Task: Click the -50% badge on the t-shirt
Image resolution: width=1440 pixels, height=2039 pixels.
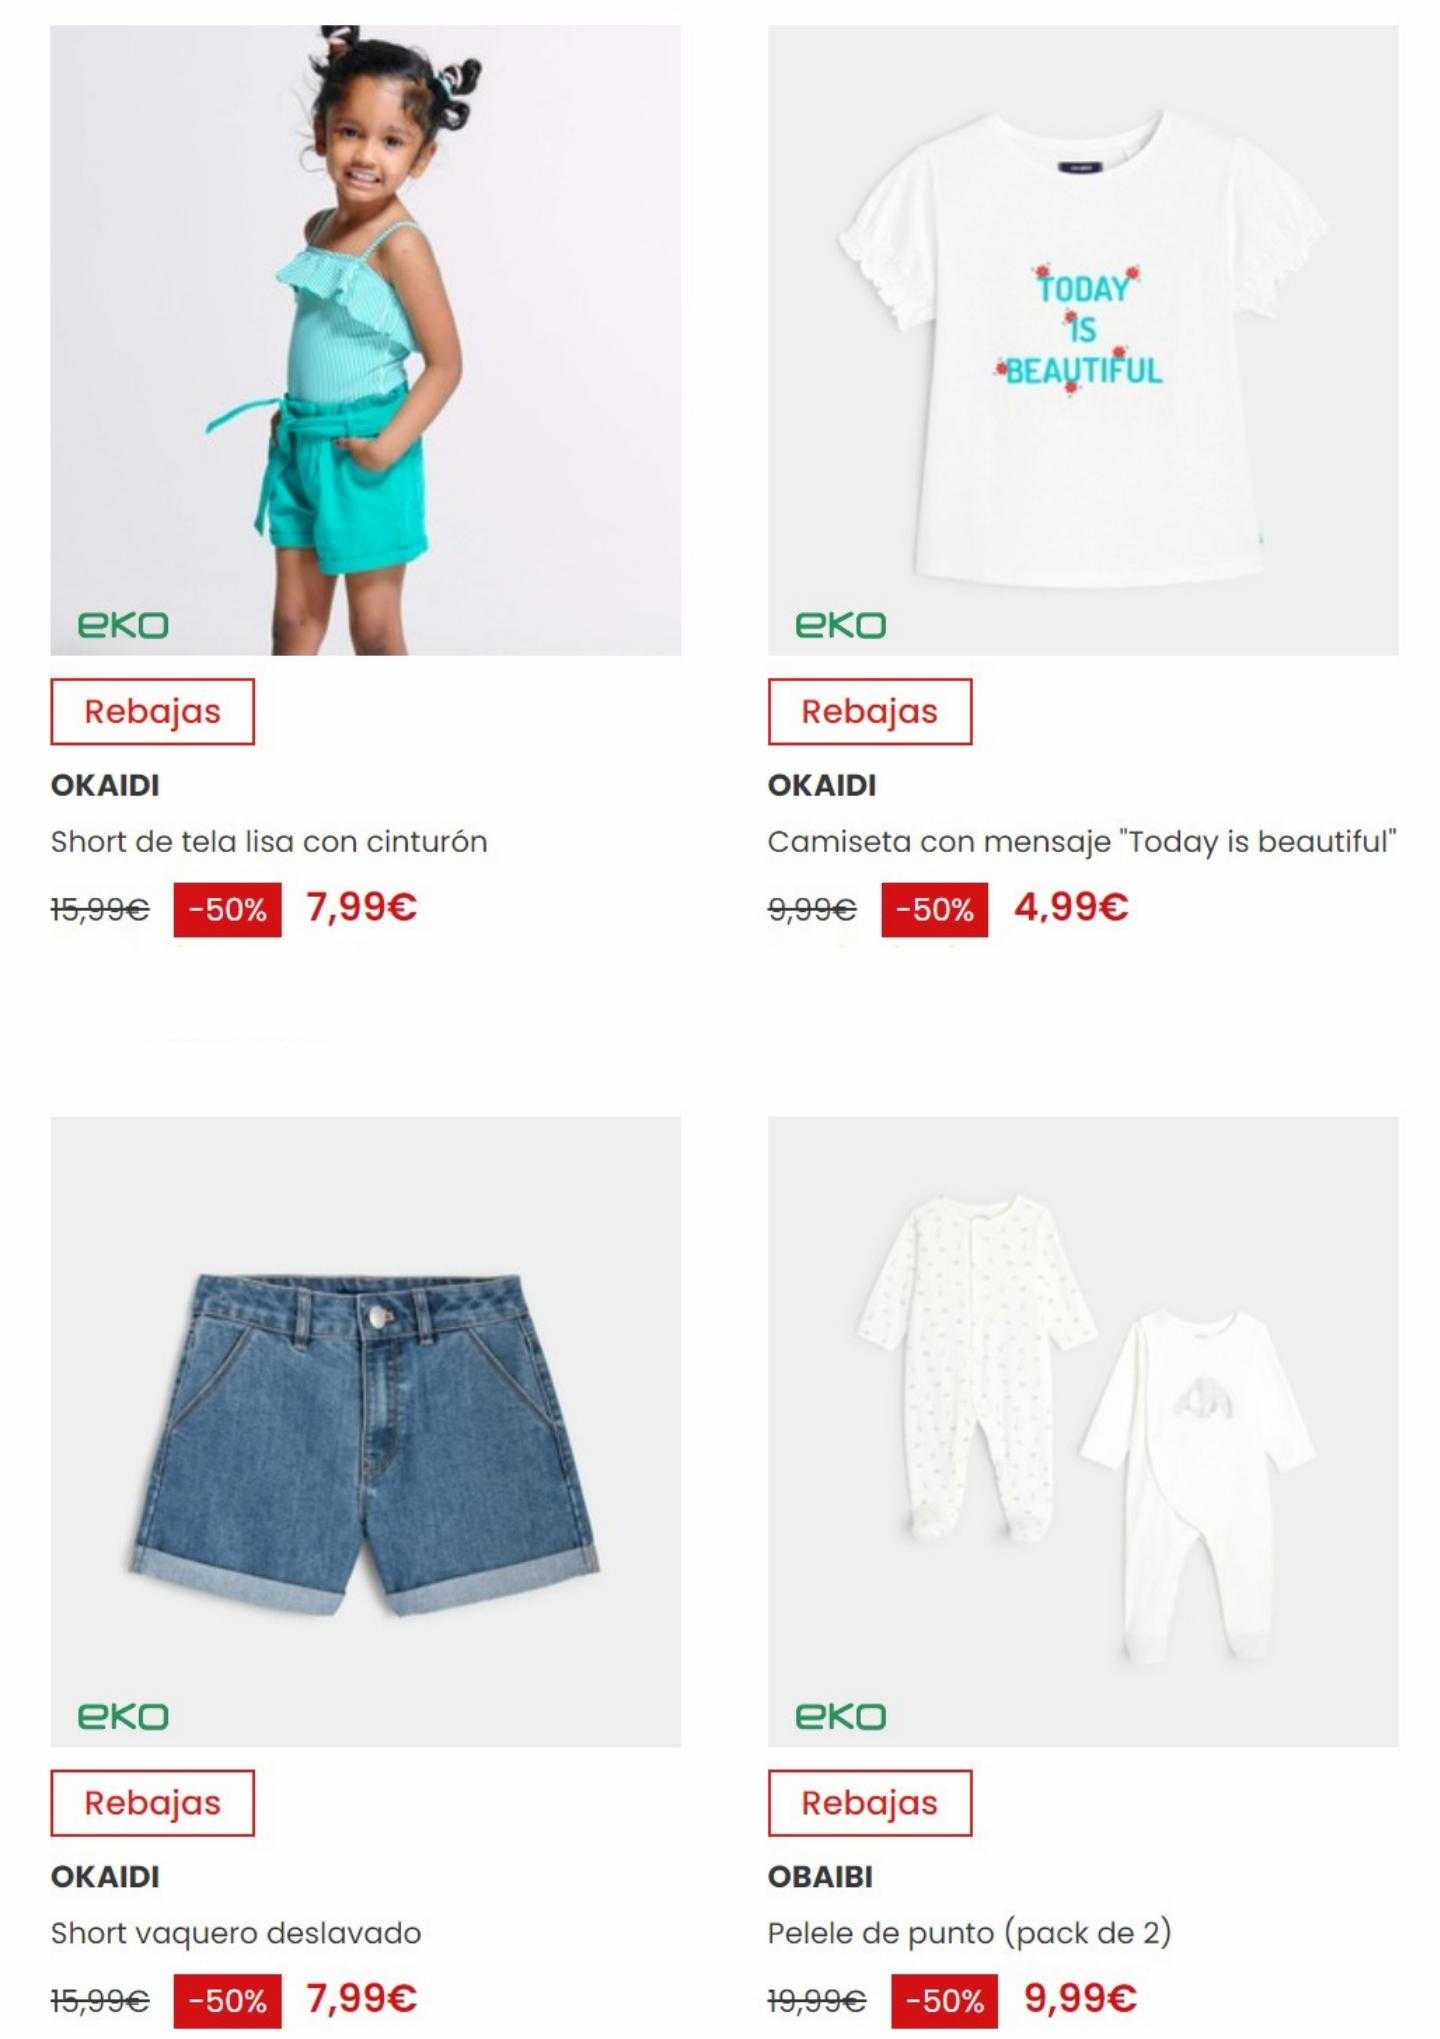Action: [934, 910]
